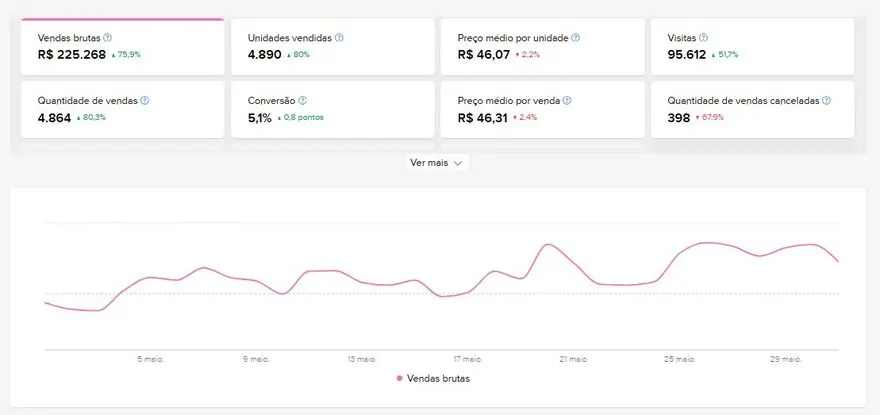Click the 29 maio axis label

[786, 359]
